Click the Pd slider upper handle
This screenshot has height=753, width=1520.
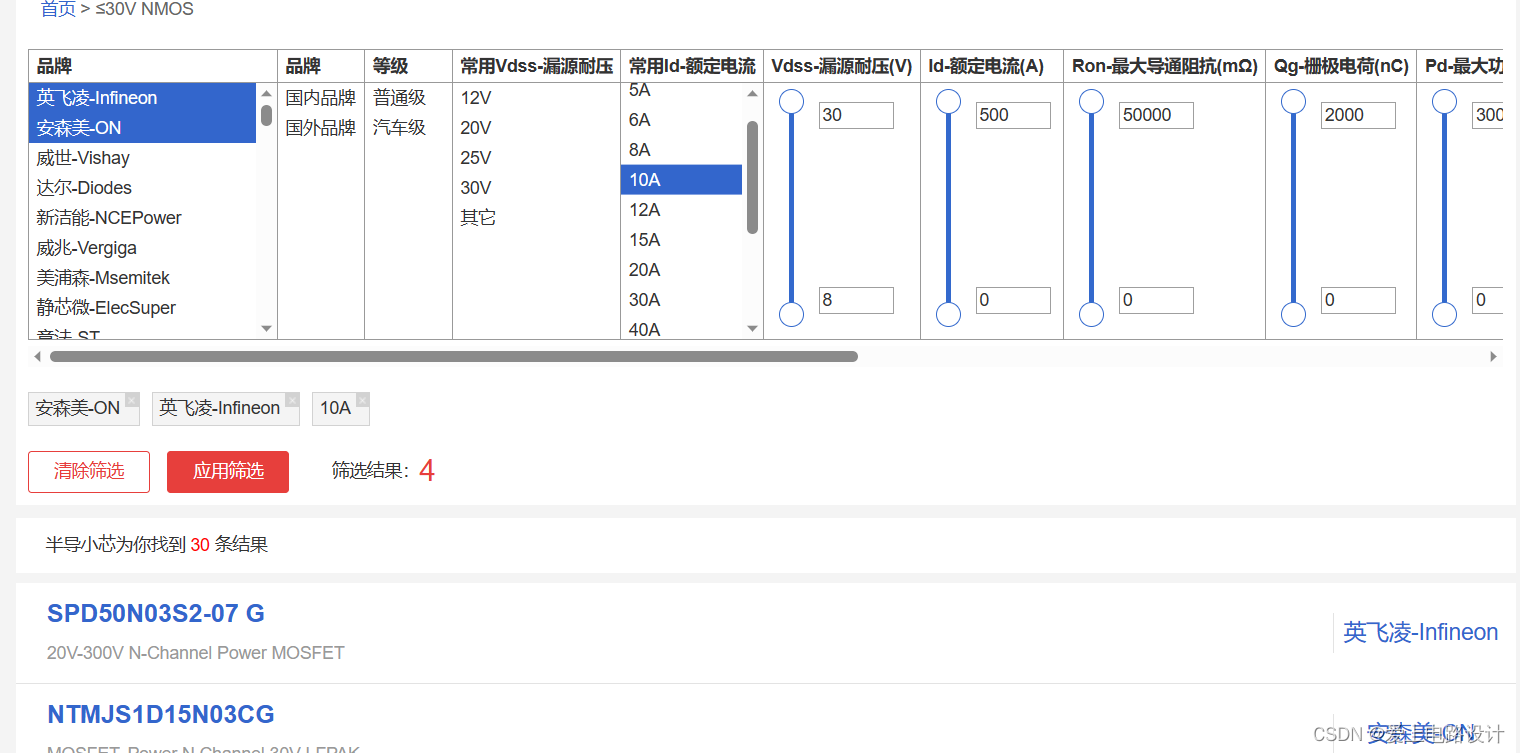(x=1444, y=101)
